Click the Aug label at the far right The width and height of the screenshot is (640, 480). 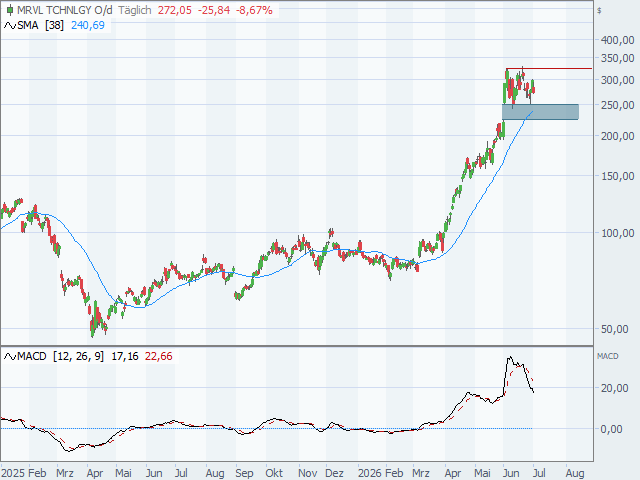click(x=575, y=473)
